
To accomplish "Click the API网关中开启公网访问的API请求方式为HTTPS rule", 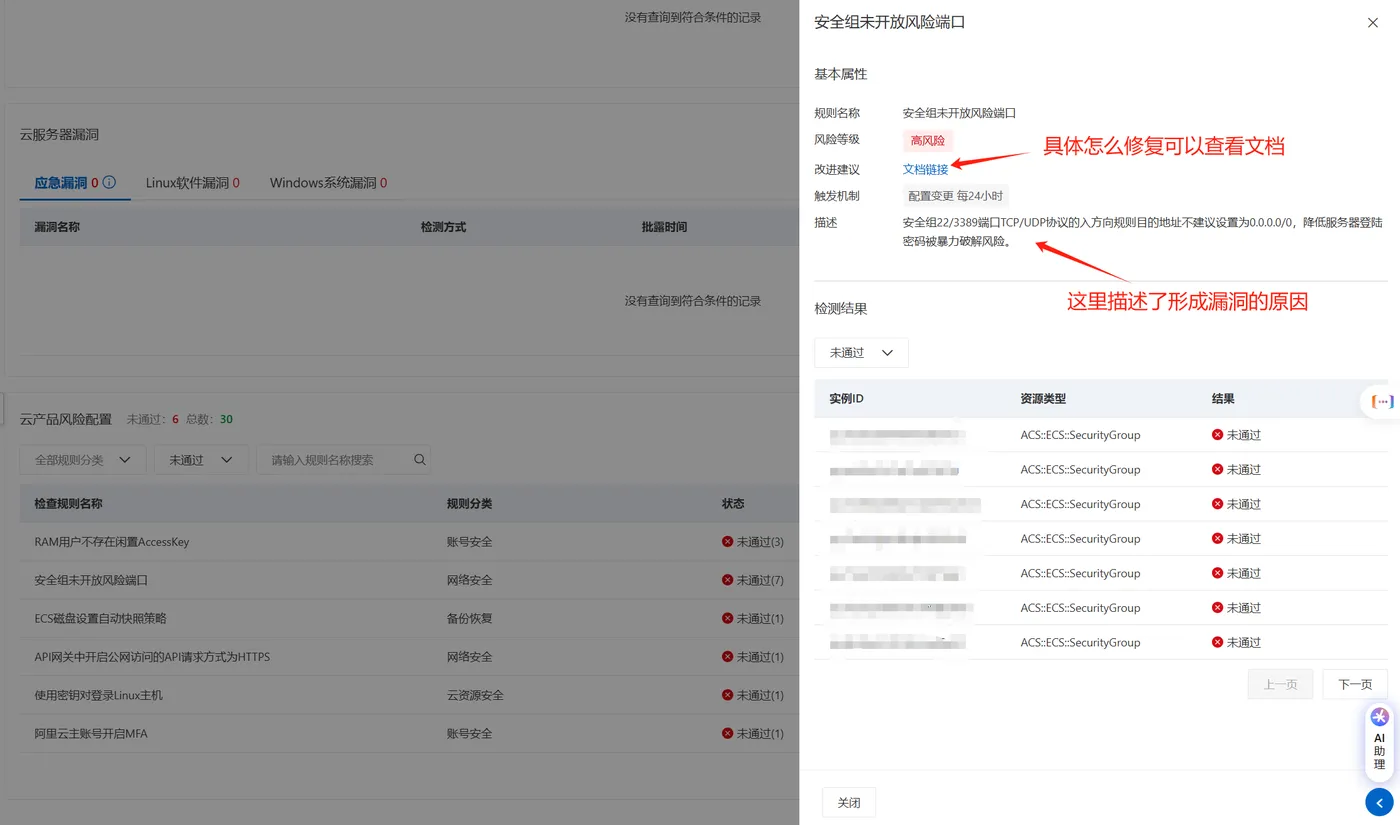I will tap(152, 657).
